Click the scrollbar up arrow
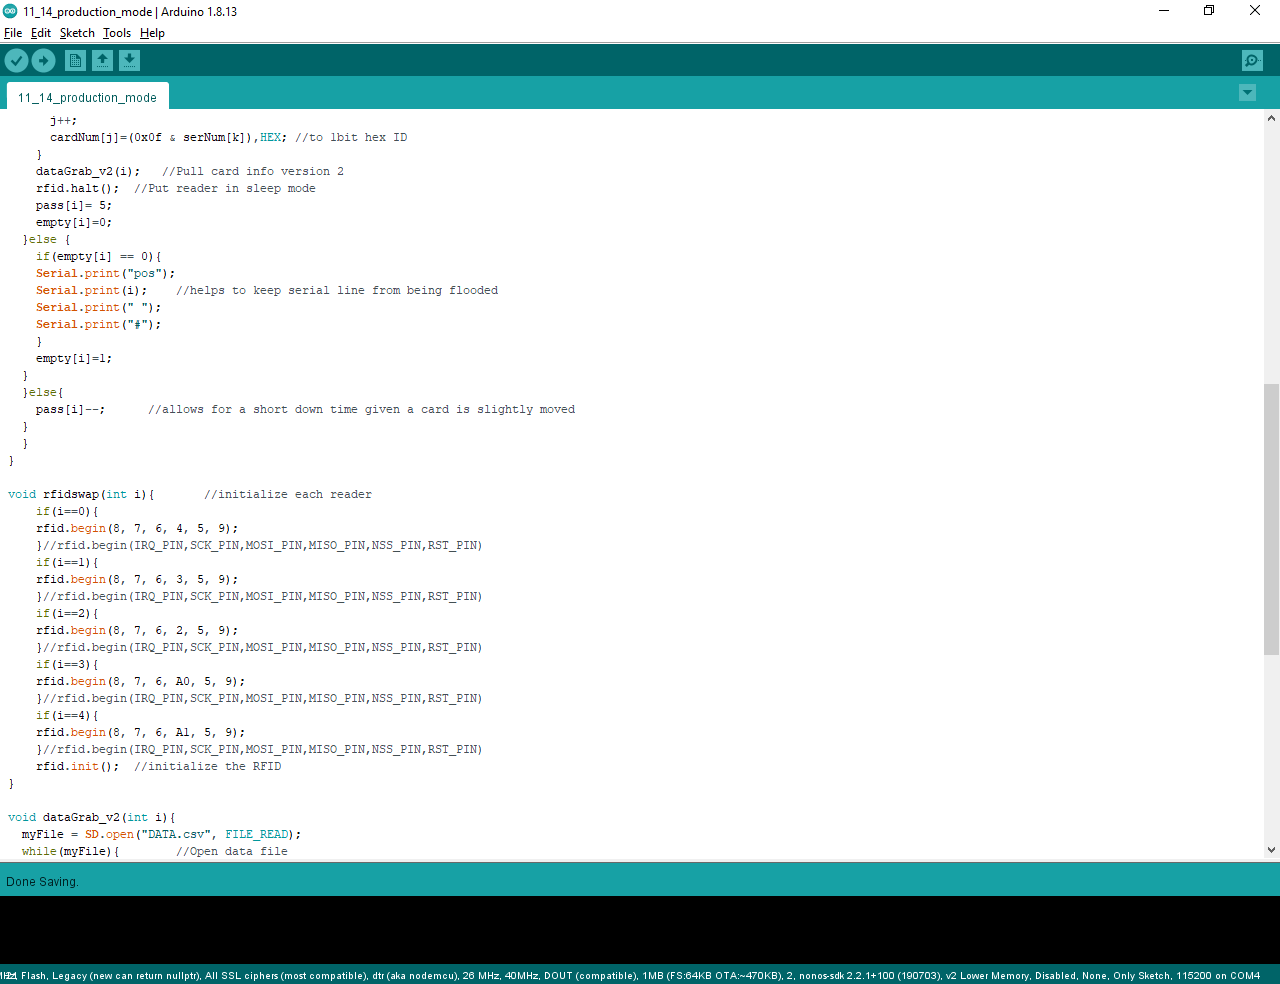Screen dimensions: 1280x984 [x=1271, y=118]
